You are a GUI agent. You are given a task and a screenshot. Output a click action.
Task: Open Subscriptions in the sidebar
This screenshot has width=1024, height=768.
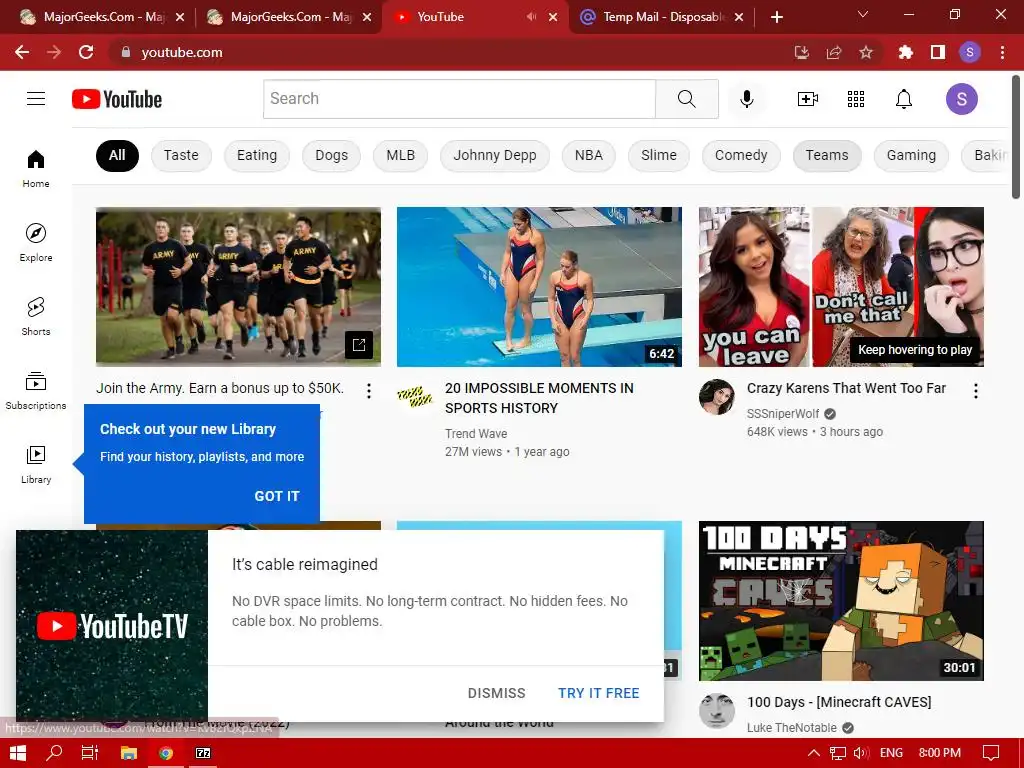tap(36, 391)
